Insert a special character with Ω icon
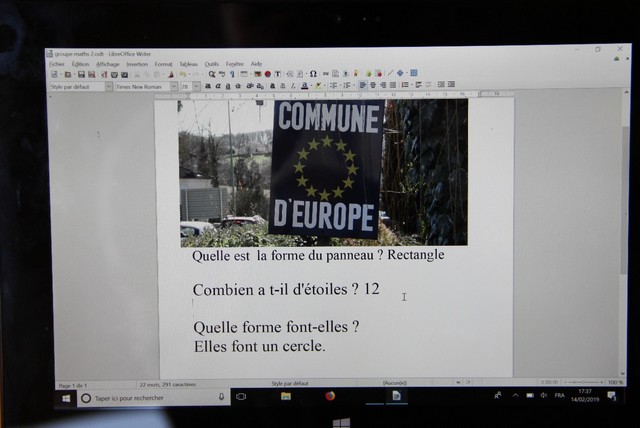This screenshot has width=640, height=428. (x=313, y=74)
